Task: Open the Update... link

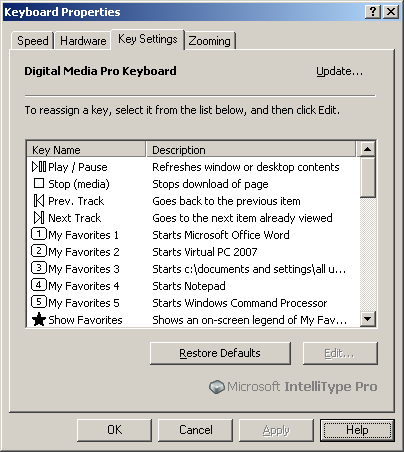Action: 339,71
